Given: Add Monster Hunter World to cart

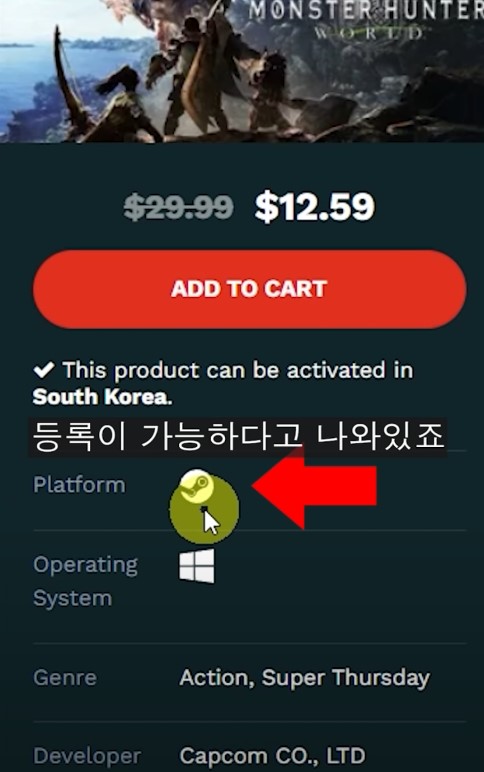Looking at the screenshot, I should coord(250,289).
